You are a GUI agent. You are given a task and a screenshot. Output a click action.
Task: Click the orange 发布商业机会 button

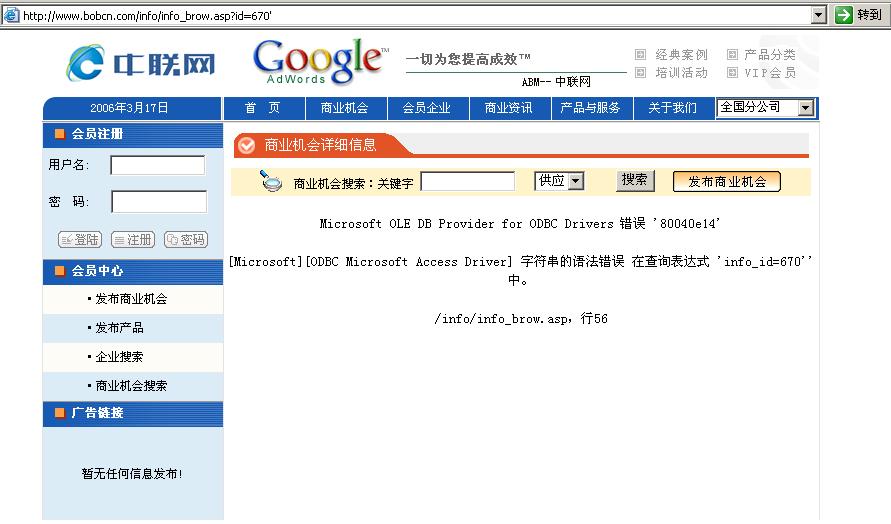tap(727, 182)
